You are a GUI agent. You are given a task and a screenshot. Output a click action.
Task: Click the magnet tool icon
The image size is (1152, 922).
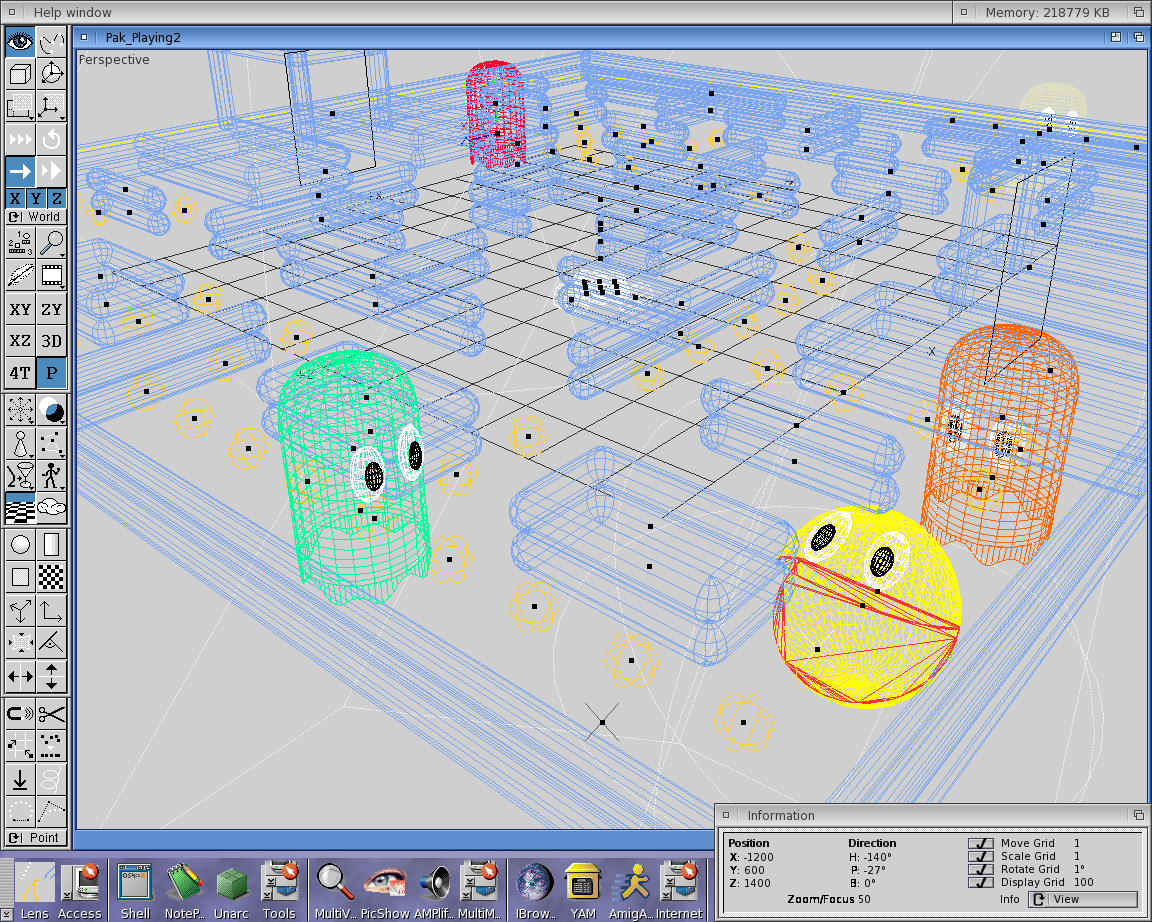[20, 714]
